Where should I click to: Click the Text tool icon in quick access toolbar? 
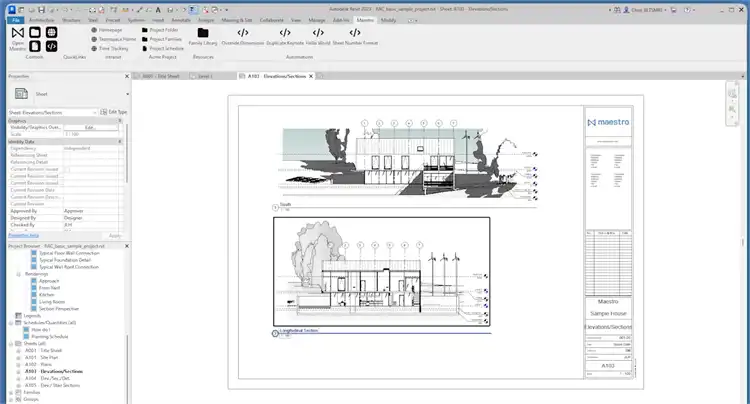[158, 10]
